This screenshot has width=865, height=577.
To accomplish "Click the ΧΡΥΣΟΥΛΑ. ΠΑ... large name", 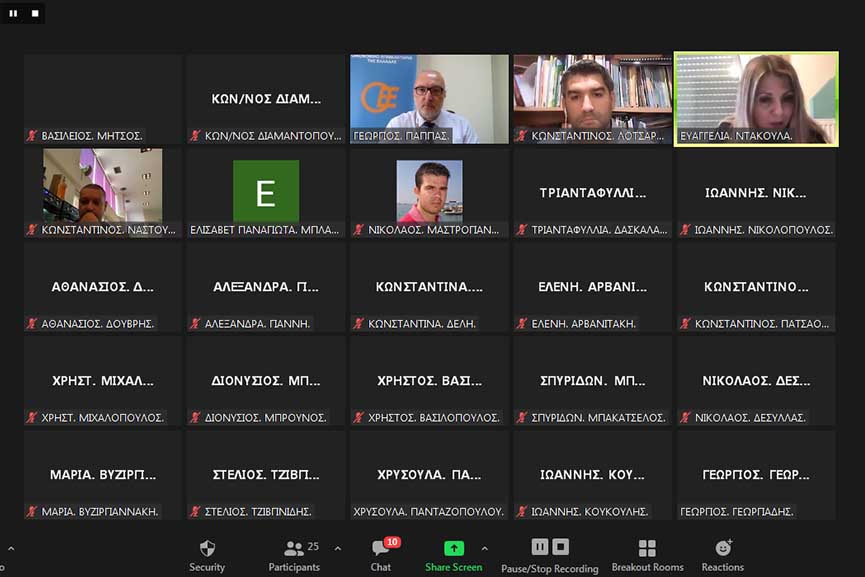I will pyautogui.click(x=429, y=475).
